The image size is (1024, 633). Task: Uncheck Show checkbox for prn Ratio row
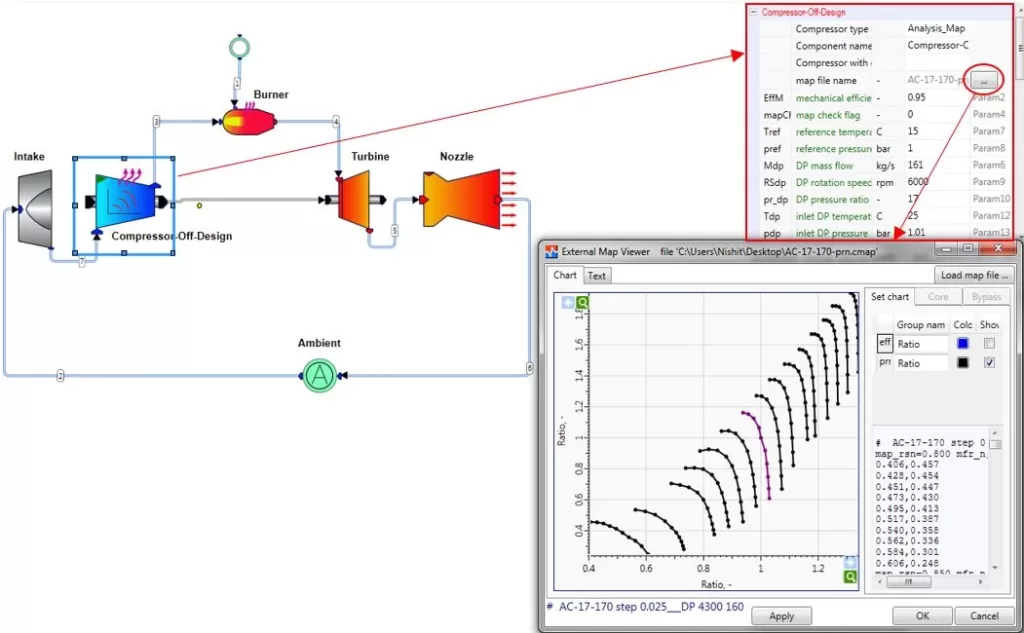[989, 363]
